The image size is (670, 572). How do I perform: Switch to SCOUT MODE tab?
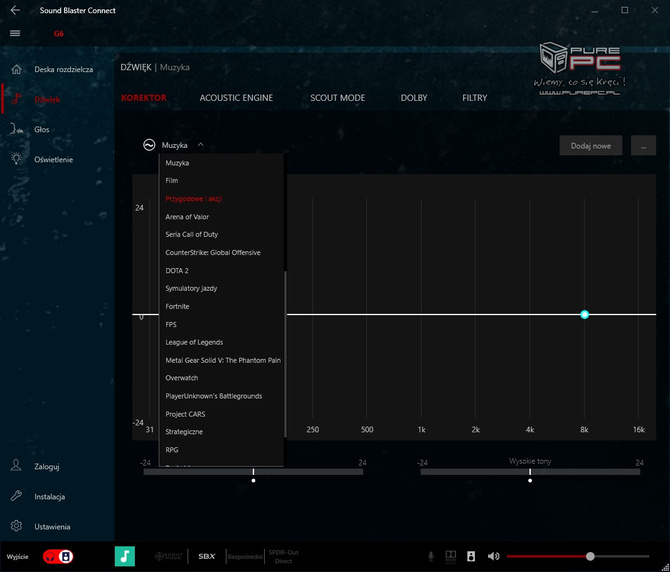click(x=338, y=98)
